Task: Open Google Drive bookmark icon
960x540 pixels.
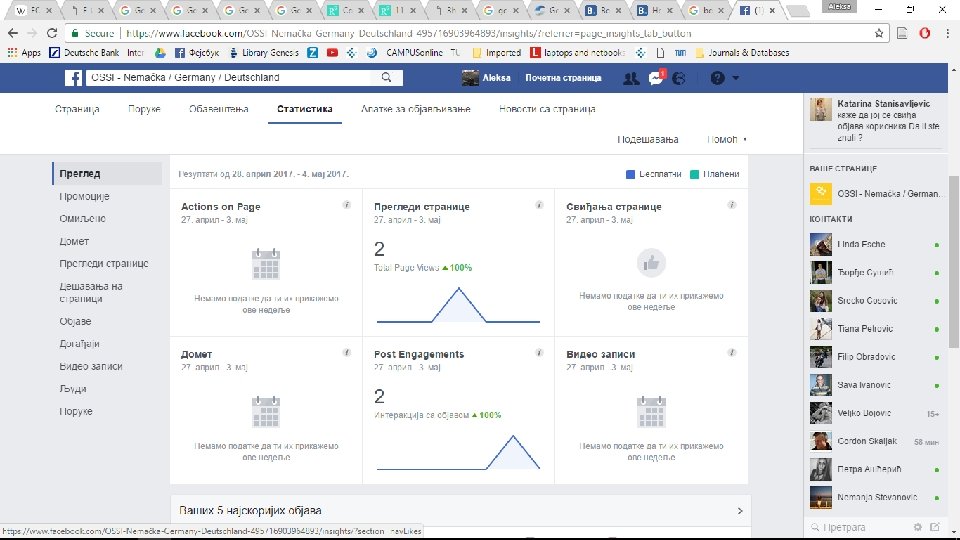Action: (x=160, y=53)
